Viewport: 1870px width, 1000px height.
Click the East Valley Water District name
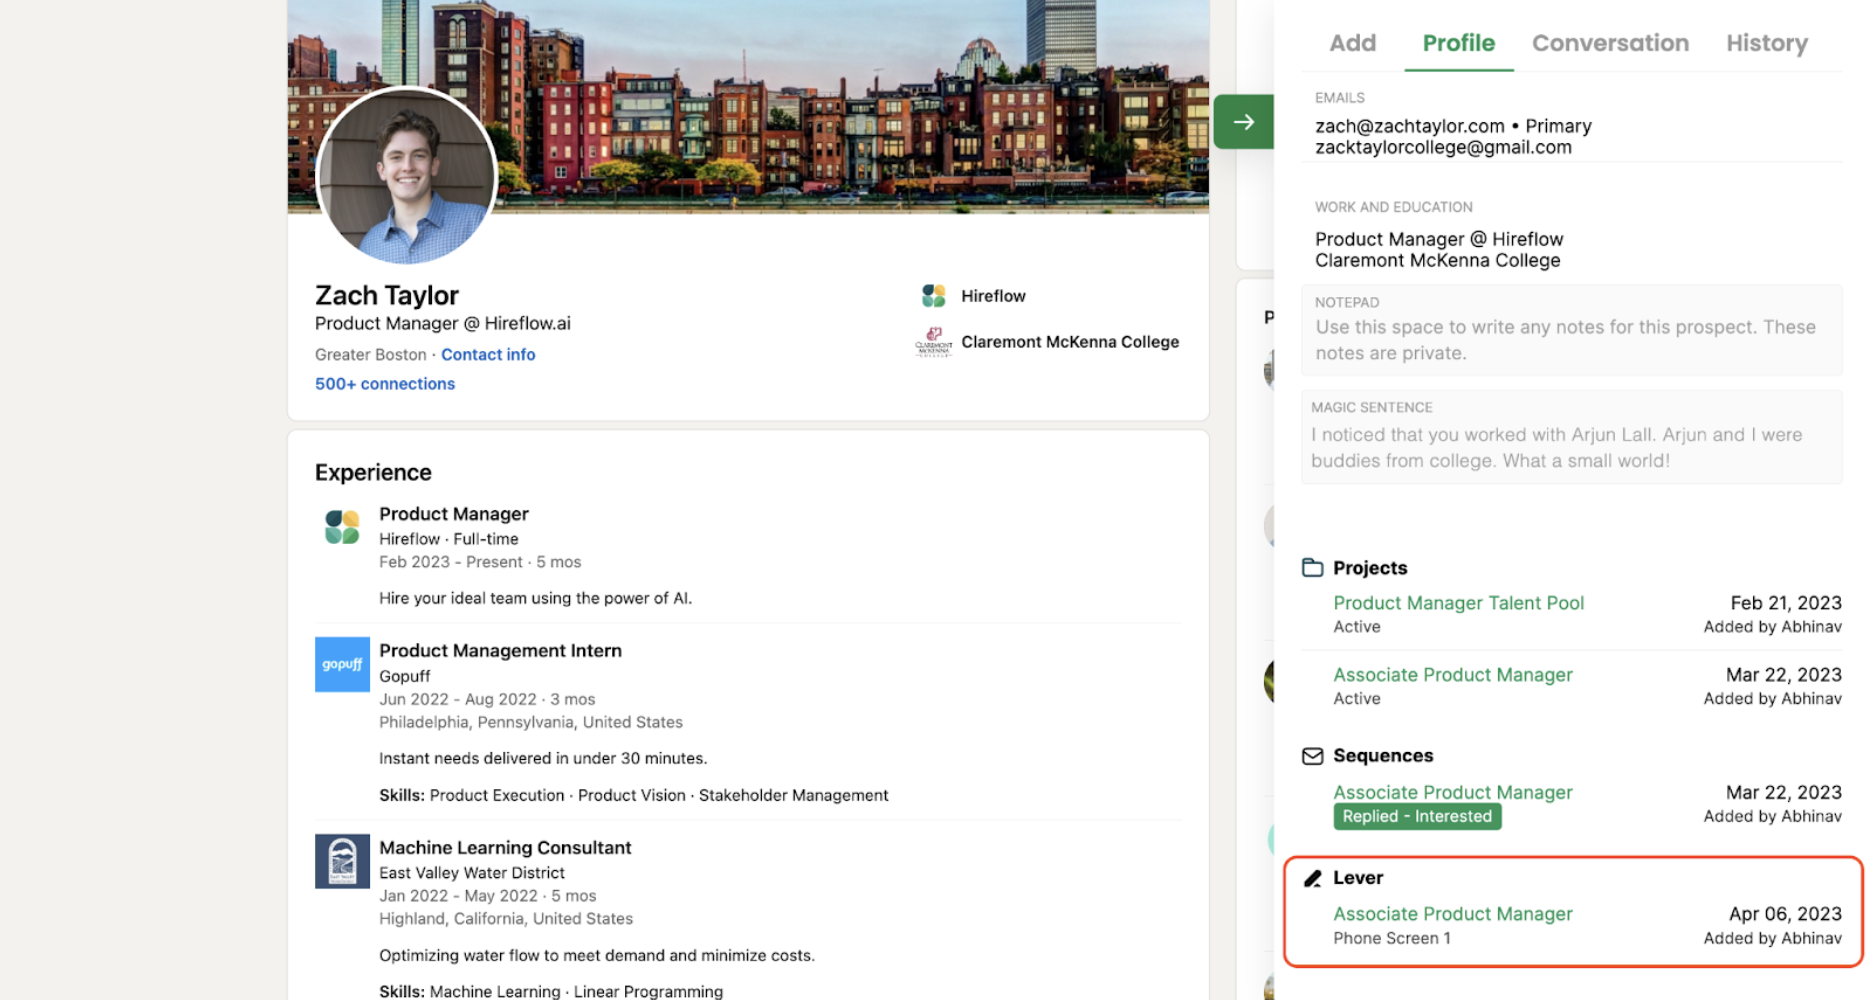471,873
